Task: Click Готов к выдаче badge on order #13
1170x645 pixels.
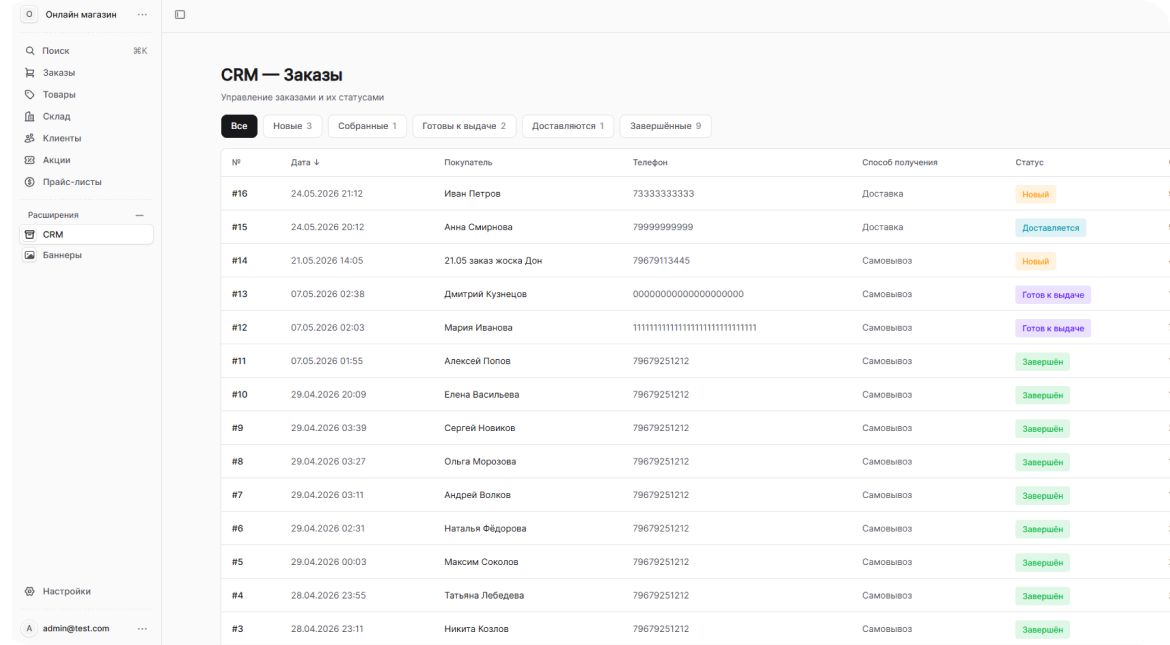Action: pos(1053,295)
